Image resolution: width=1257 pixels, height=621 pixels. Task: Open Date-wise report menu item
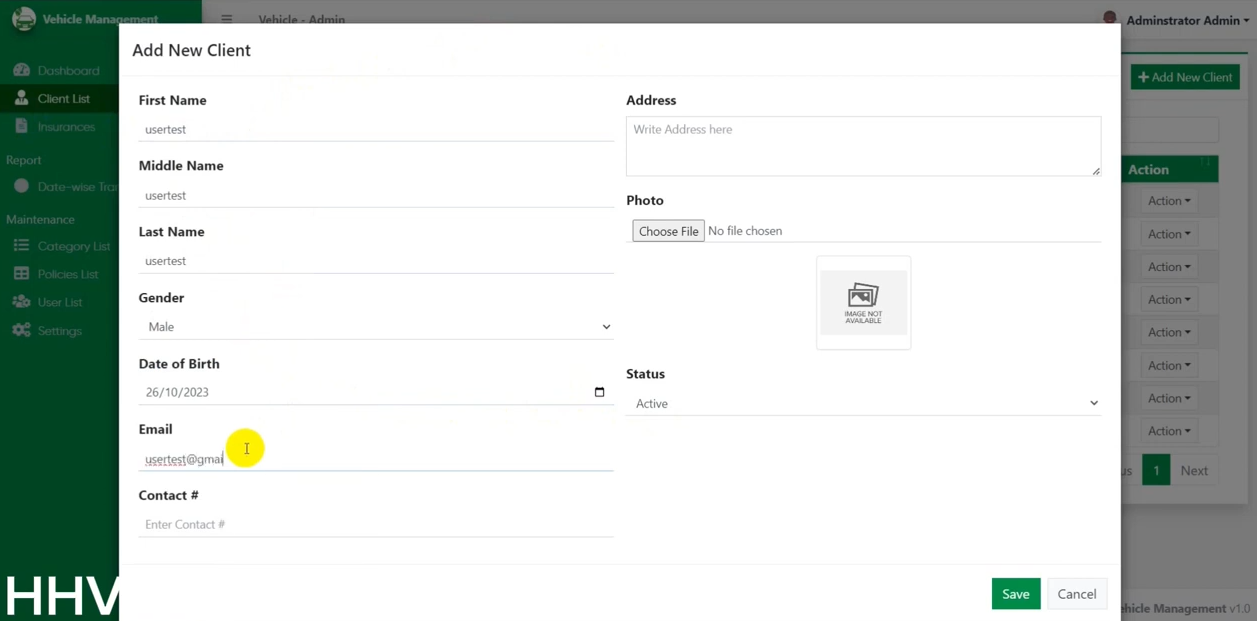[x=76, y=187]
